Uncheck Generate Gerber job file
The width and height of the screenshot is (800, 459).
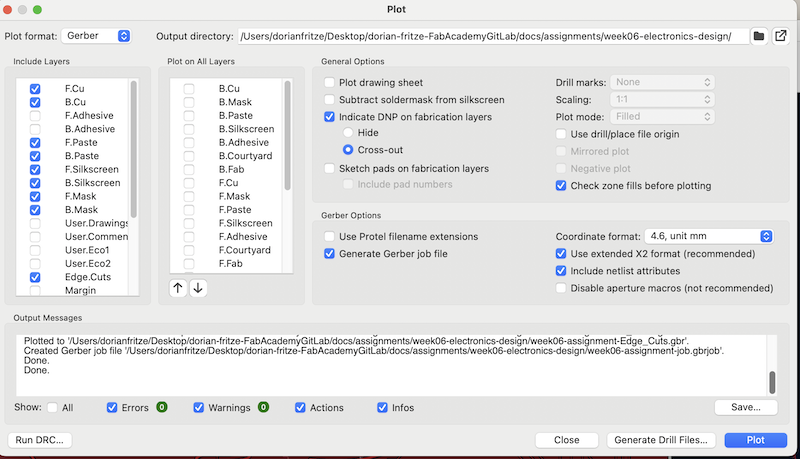point(330,254)
